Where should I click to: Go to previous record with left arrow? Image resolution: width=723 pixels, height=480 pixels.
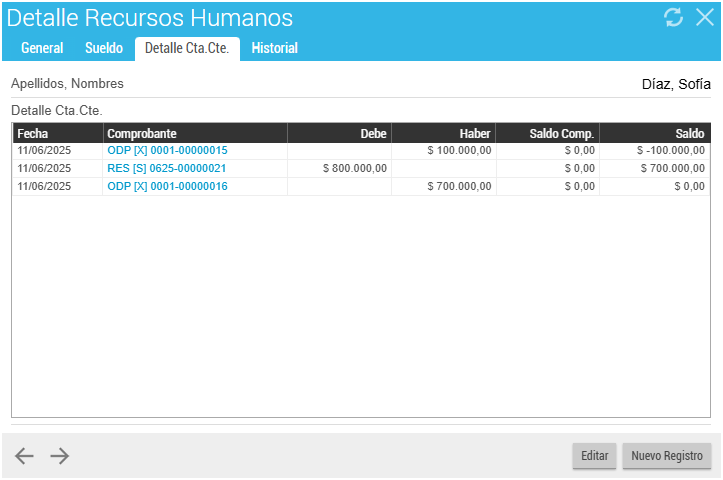coord(25,456)
